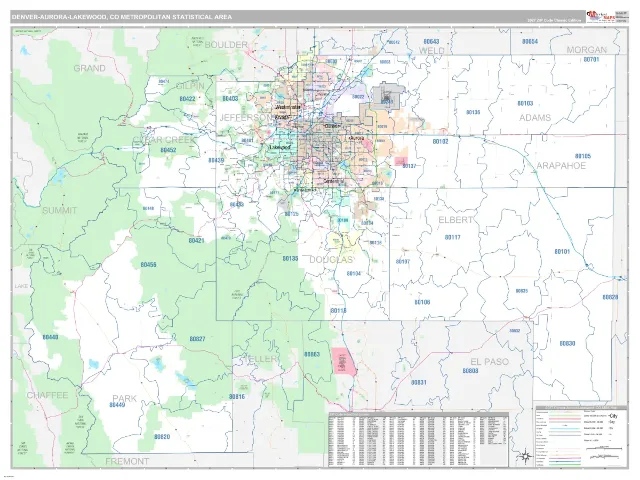Image resolution: width=640 pixels, height=480 pixels.
Task: Click ZIP code 80136
Action: pos(473,112)
